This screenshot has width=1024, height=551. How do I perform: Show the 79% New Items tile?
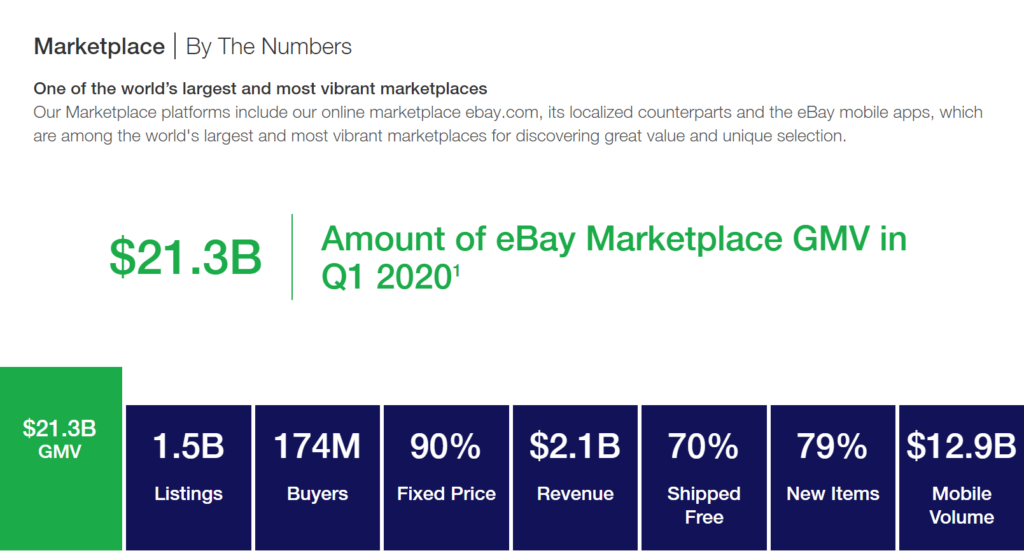point(833,477)
